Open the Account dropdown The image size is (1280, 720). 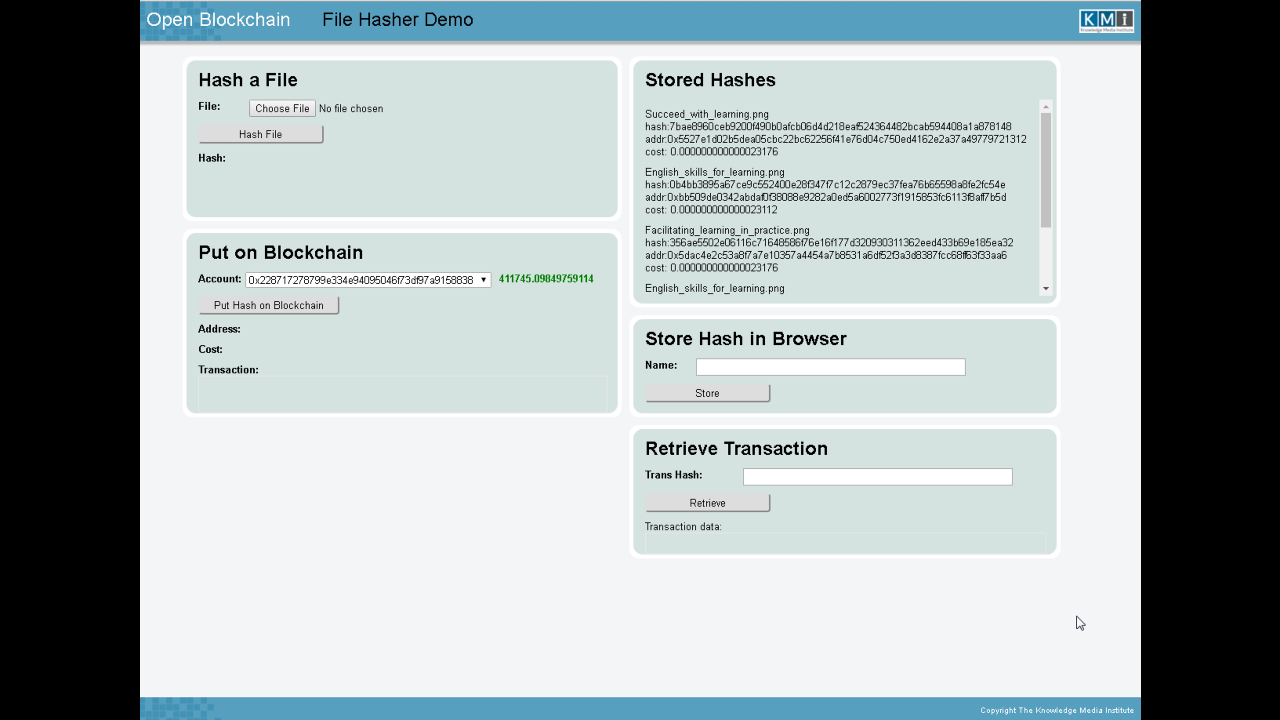point(368,280)
